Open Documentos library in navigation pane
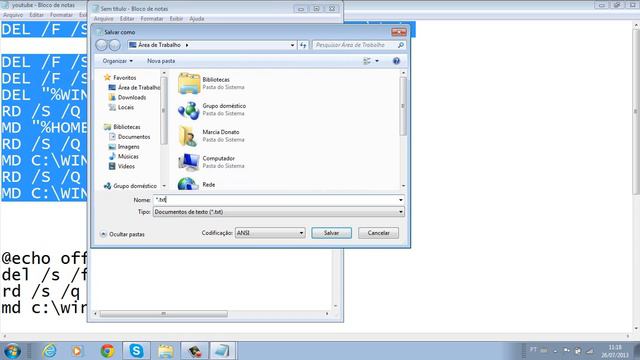This screenshot has width=640, height=360. pyautogui.click(x=129, y=137)
